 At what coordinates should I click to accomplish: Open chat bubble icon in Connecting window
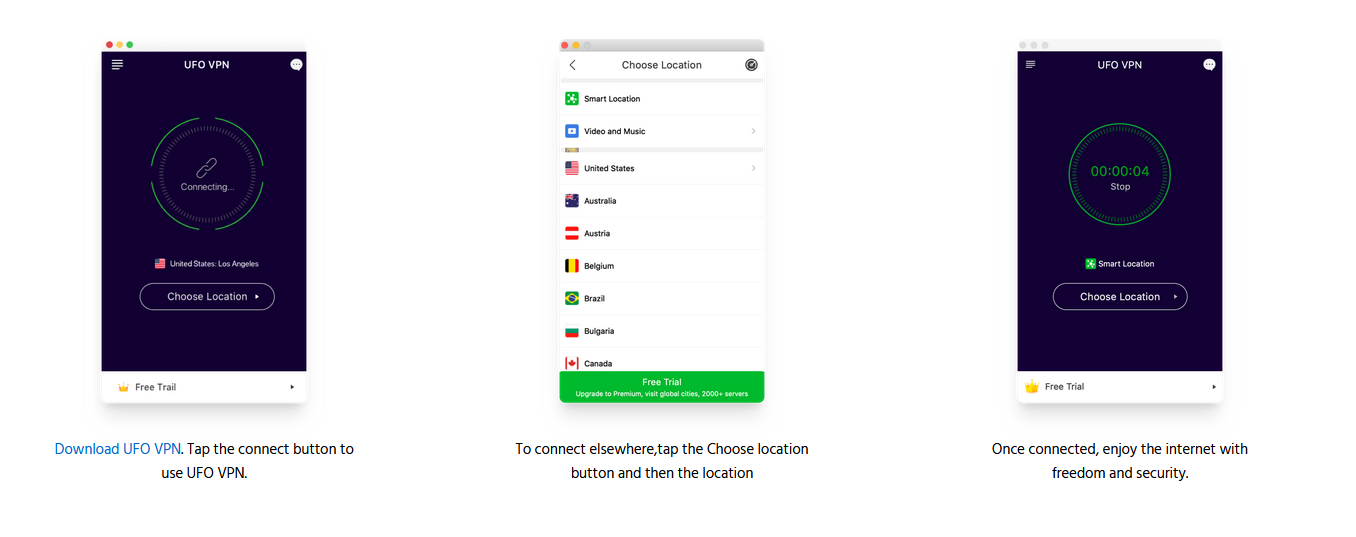(296, 65)
